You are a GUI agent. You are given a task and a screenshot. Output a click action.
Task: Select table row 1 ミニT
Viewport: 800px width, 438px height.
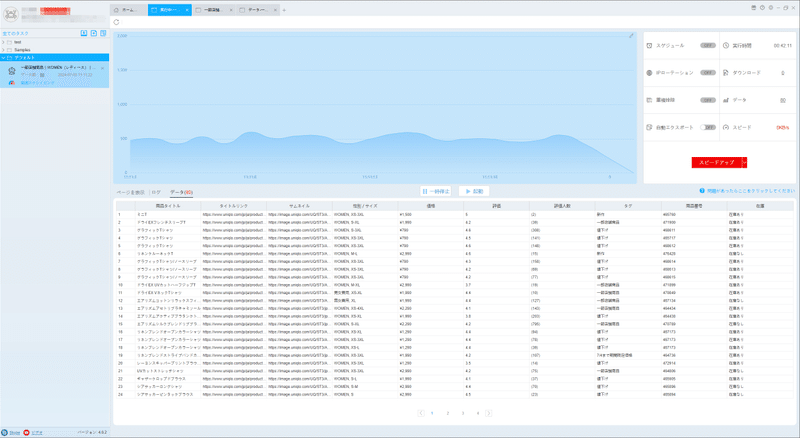pos(454,214)
